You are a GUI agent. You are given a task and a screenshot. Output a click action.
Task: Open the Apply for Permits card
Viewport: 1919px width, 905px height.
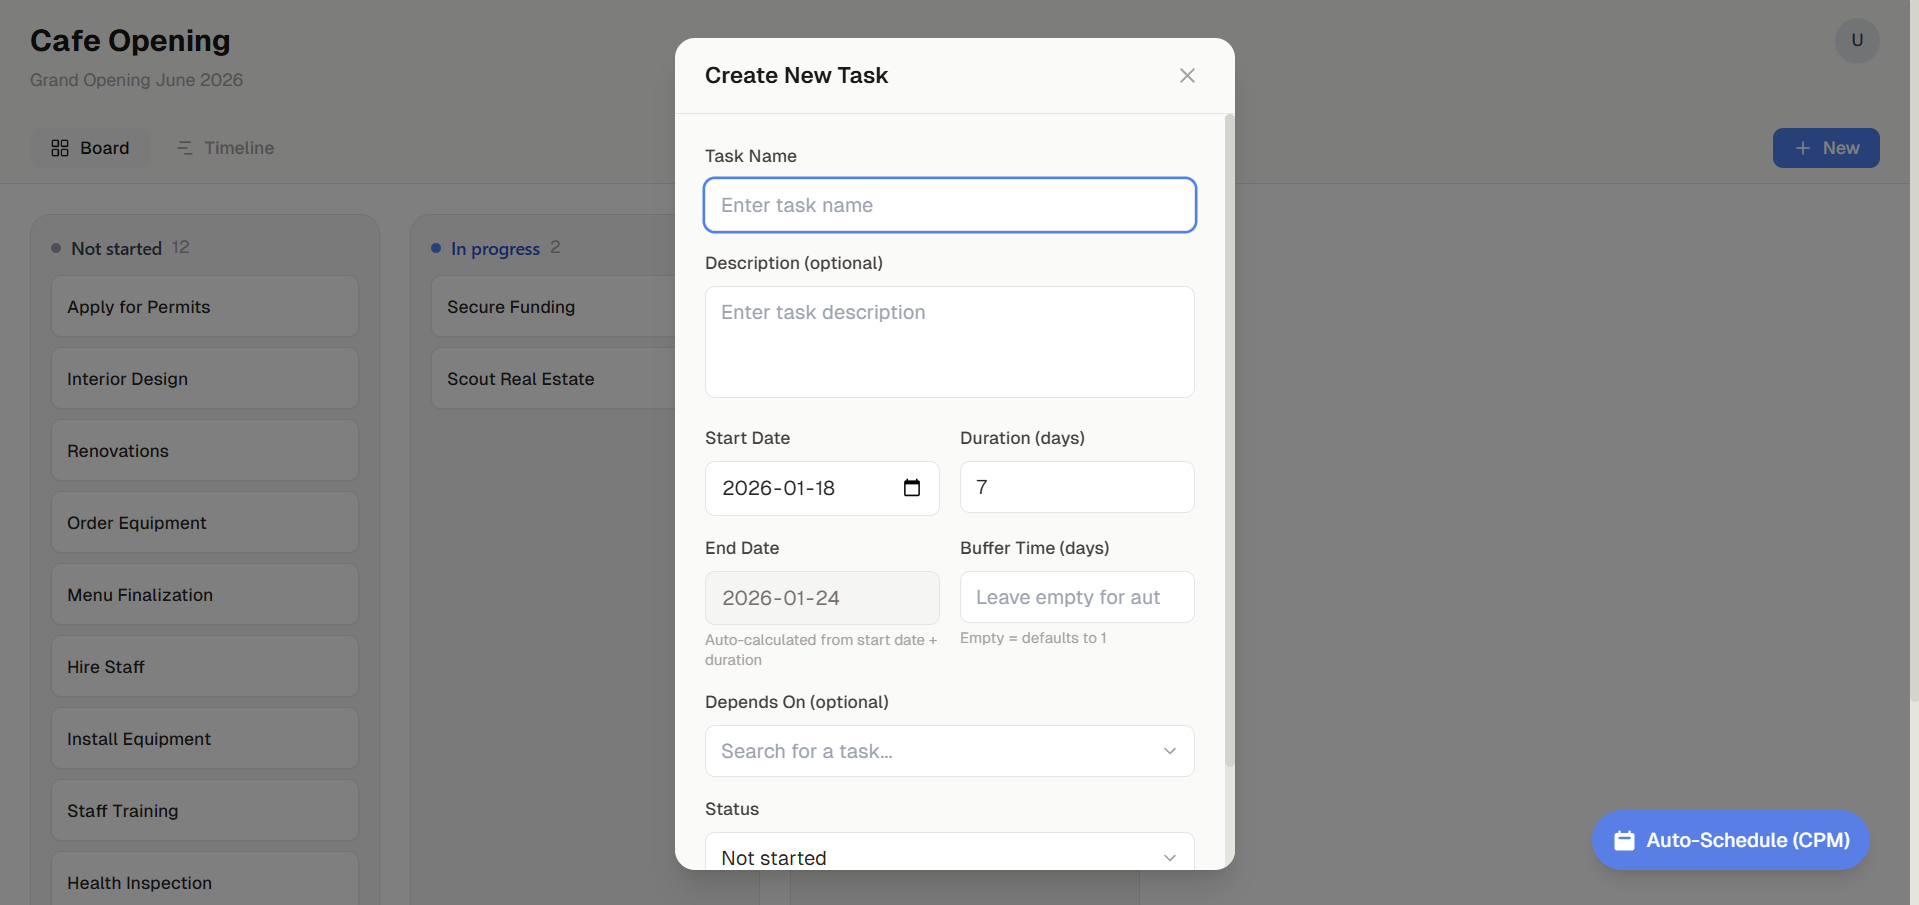[x=205, y=307]
